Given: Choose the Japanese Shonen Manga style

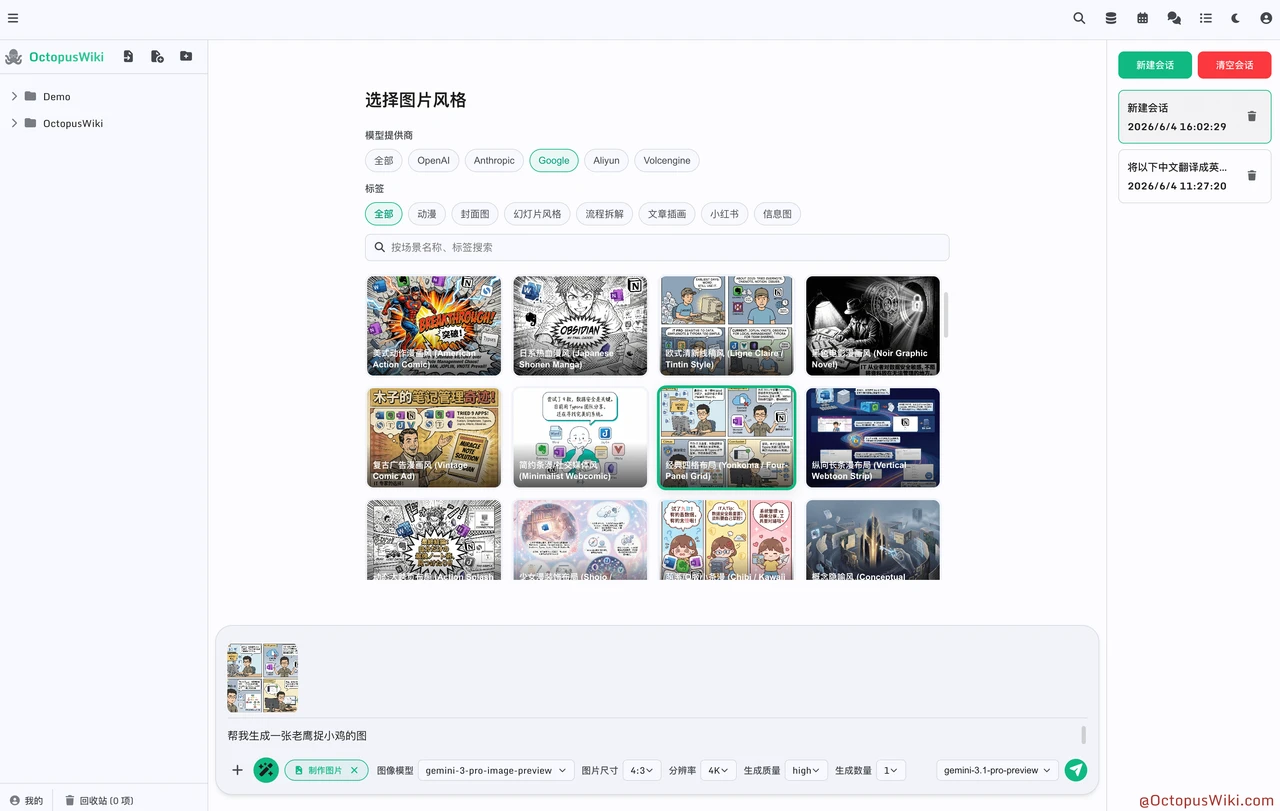Looking at the screenshot, I should [580, 326].
